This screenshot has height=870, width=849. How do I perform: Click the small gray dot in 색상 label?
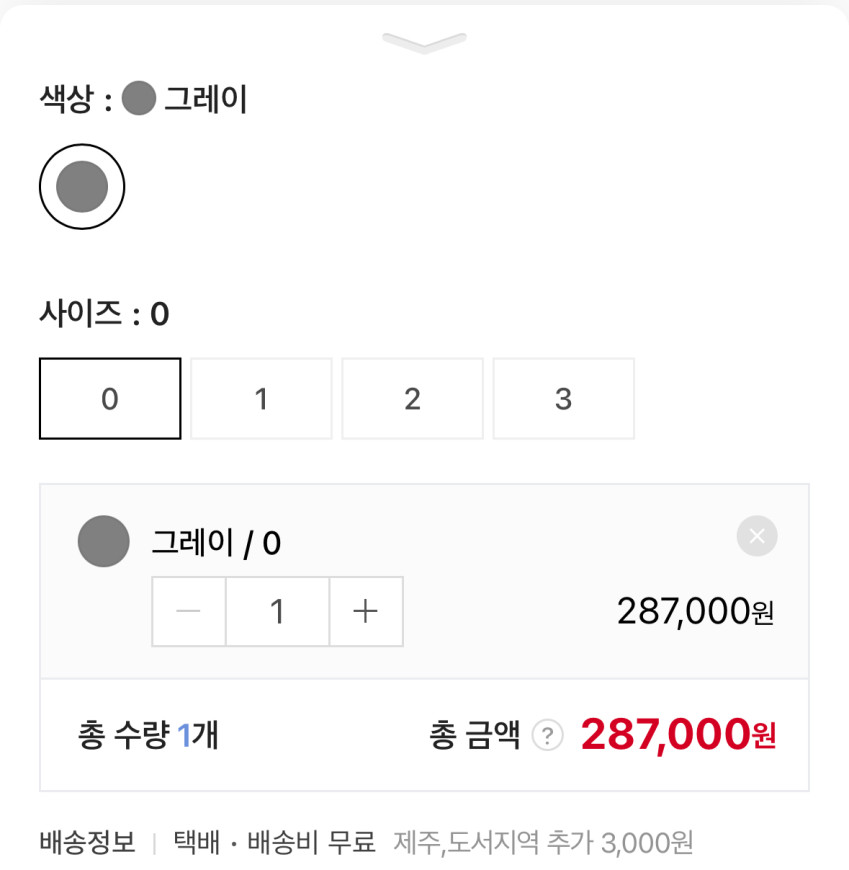tap(139, 99)
